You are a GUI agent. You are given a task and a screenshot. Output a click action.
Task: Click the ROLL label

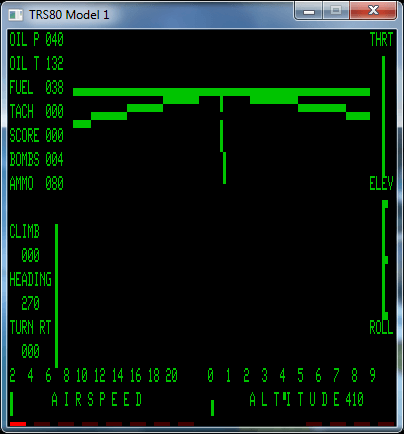pos(381,327)
